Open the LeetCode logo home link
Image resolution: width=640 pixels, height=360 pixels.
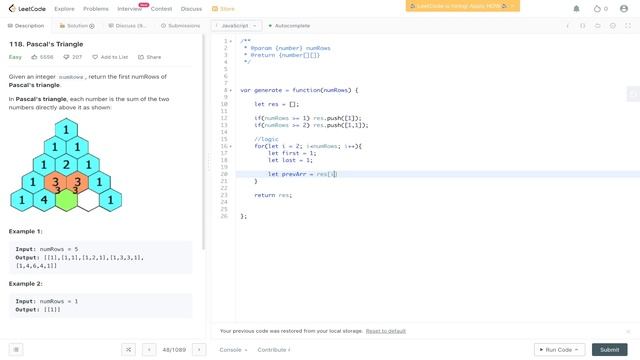[x=27, y=9]
